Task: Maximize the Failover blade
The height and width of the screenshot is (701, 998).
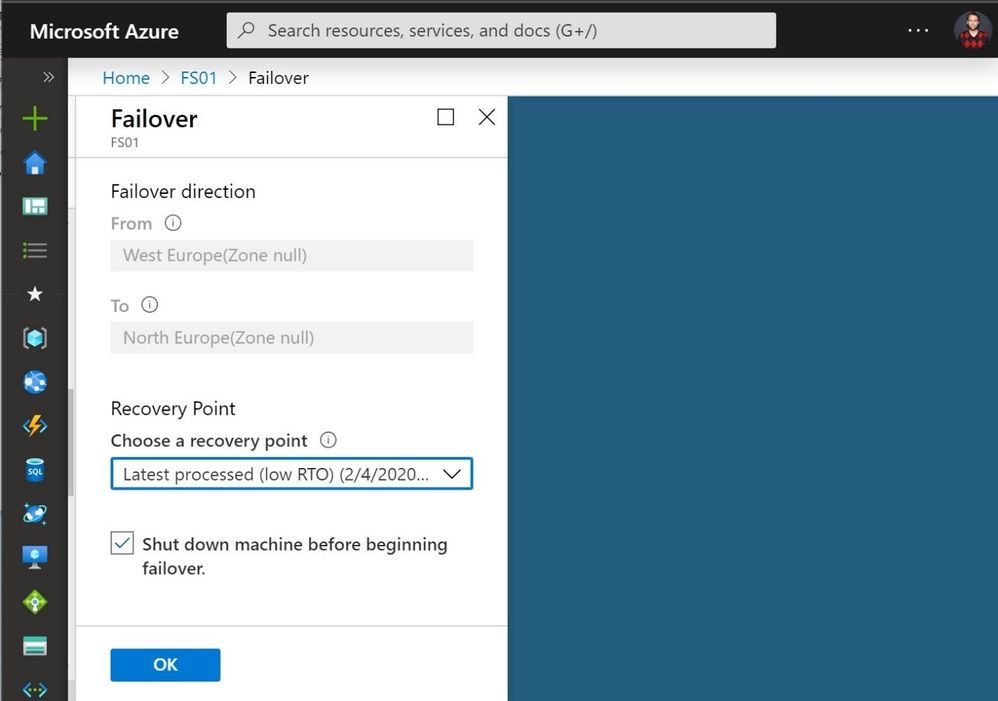Action: point(446,117)
